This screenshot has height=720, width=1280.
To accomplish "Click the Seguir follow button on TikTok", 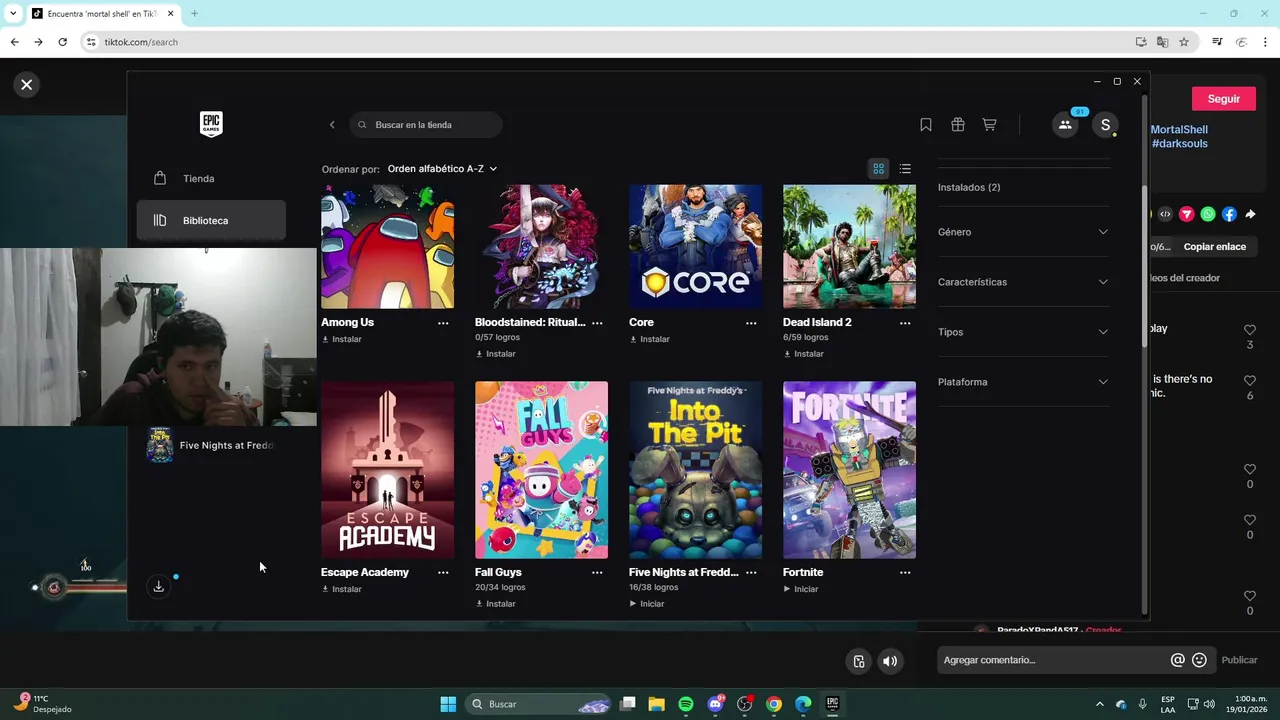I will coord(1224,99).
